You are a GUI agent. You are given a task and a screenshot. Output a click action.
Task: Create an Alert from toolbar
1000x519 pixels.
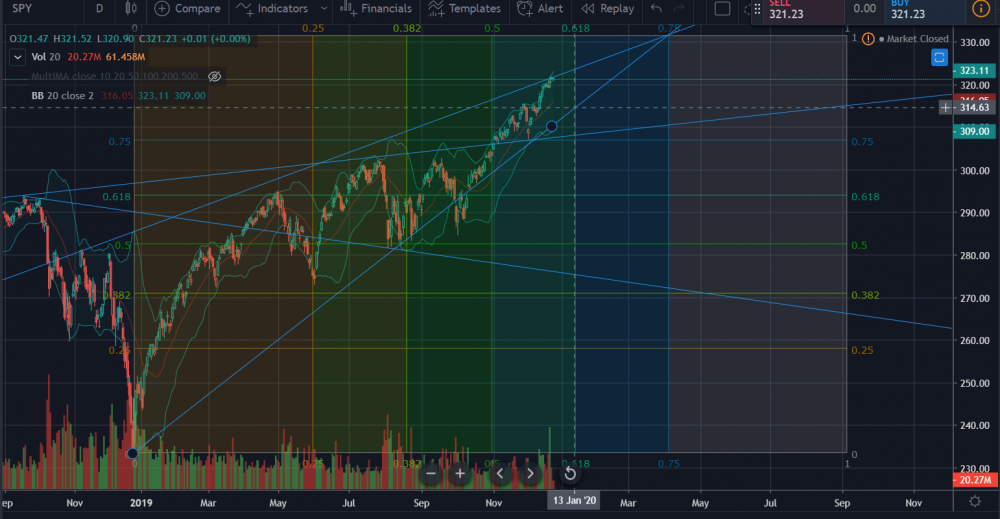[x=540, y=9]
